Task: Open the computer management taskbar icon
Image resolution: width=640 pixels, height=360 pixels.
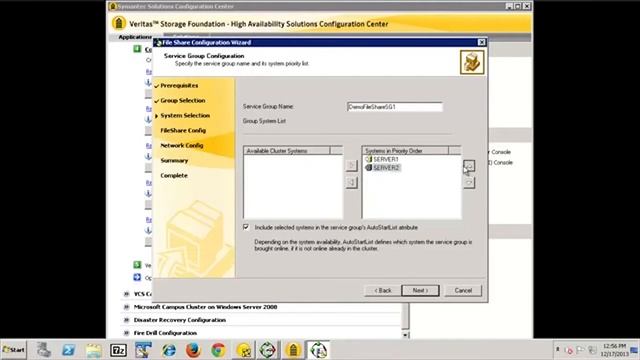Action: [143, 350]
